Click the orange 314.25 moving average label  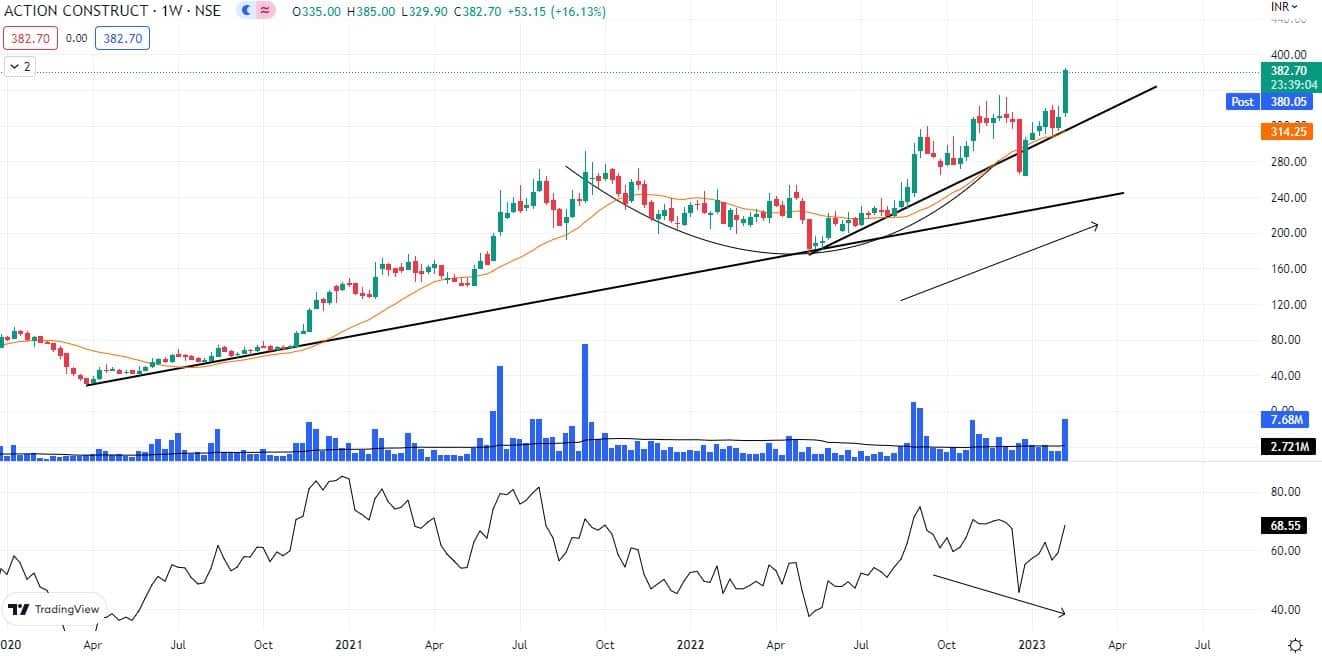point(1285,132)
